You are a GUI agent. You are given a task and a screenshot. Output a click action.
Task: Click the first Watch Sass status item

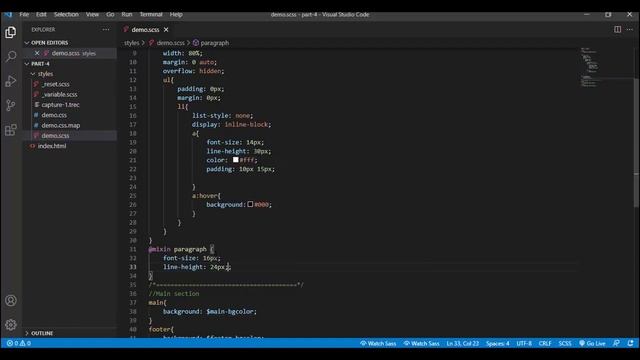(x=378, y=343)
